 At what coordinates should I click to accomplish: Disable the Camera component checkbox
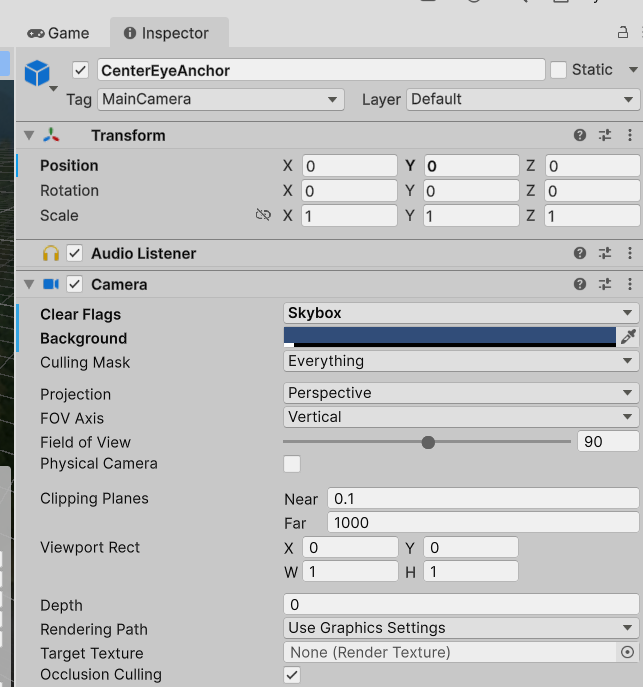pyautogui.click(x=74, y=284)
